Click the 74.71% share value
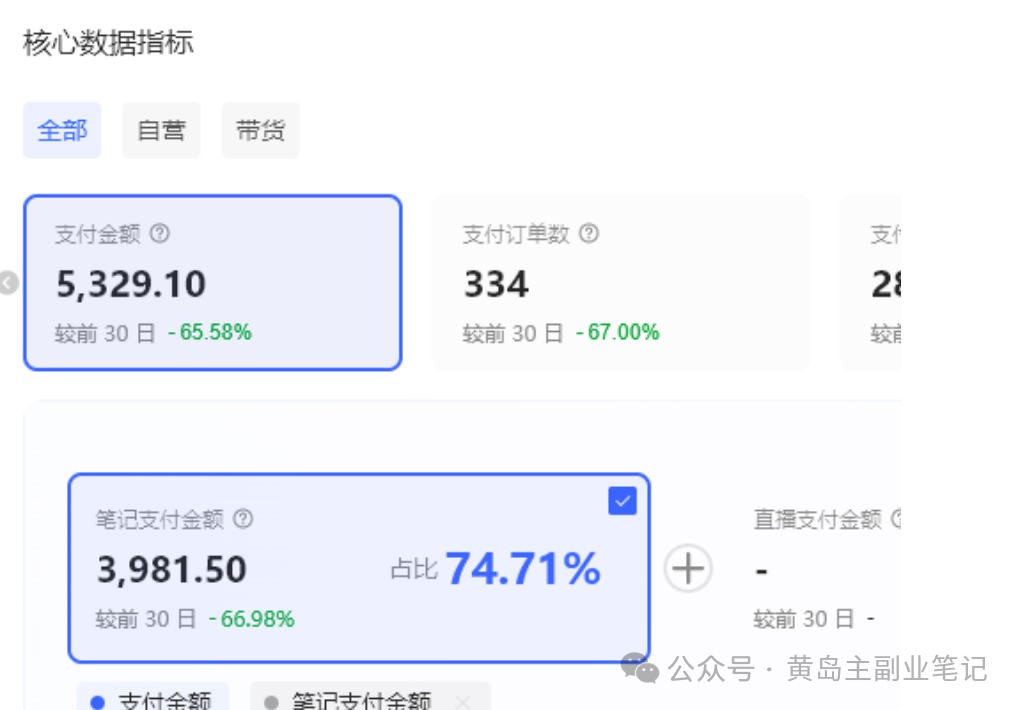The height and width of the screenshot is (710, 1020). click(523, 568)
